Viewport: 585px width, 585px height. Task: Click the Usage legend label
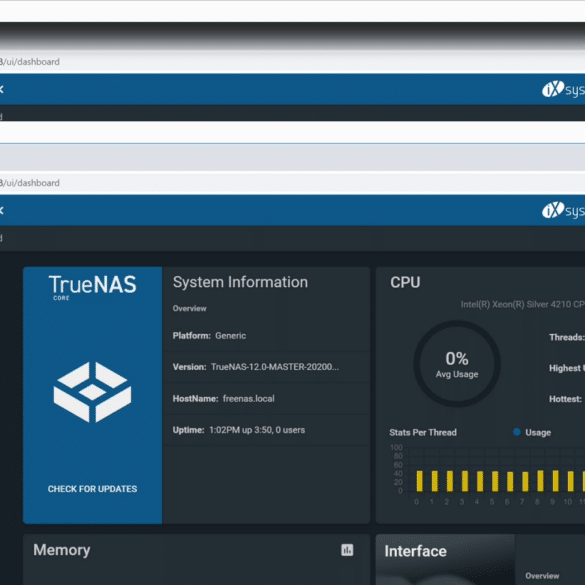(x=538, y=432)
